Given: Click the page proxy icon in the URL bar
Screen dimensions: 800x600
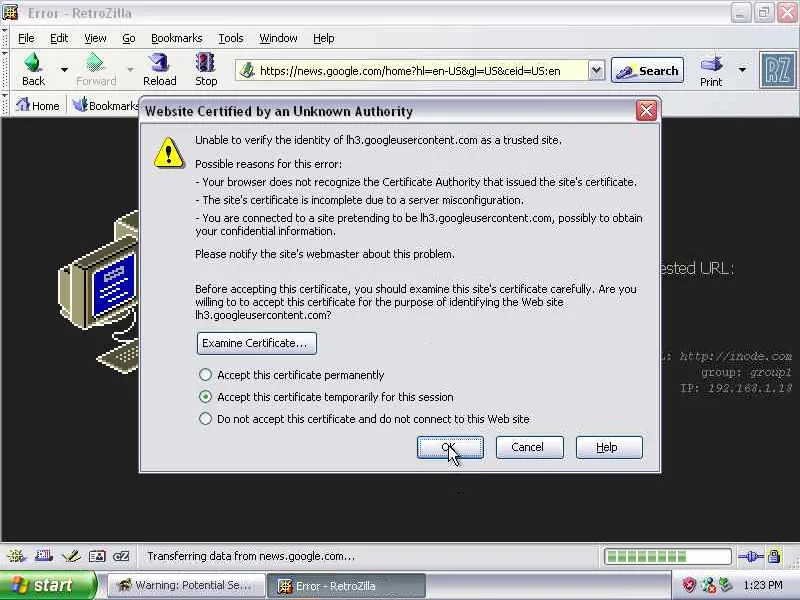Looking at the screenshot, I should 247,70.
